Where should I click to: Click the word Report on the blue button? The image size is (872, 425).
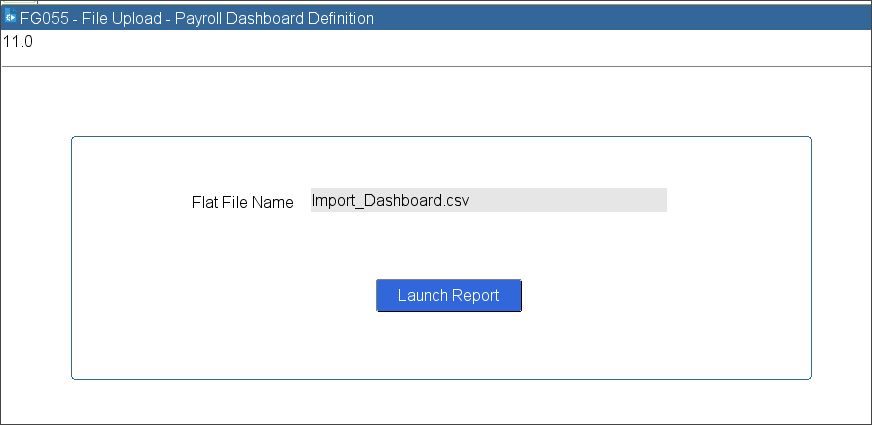[475, 296]
